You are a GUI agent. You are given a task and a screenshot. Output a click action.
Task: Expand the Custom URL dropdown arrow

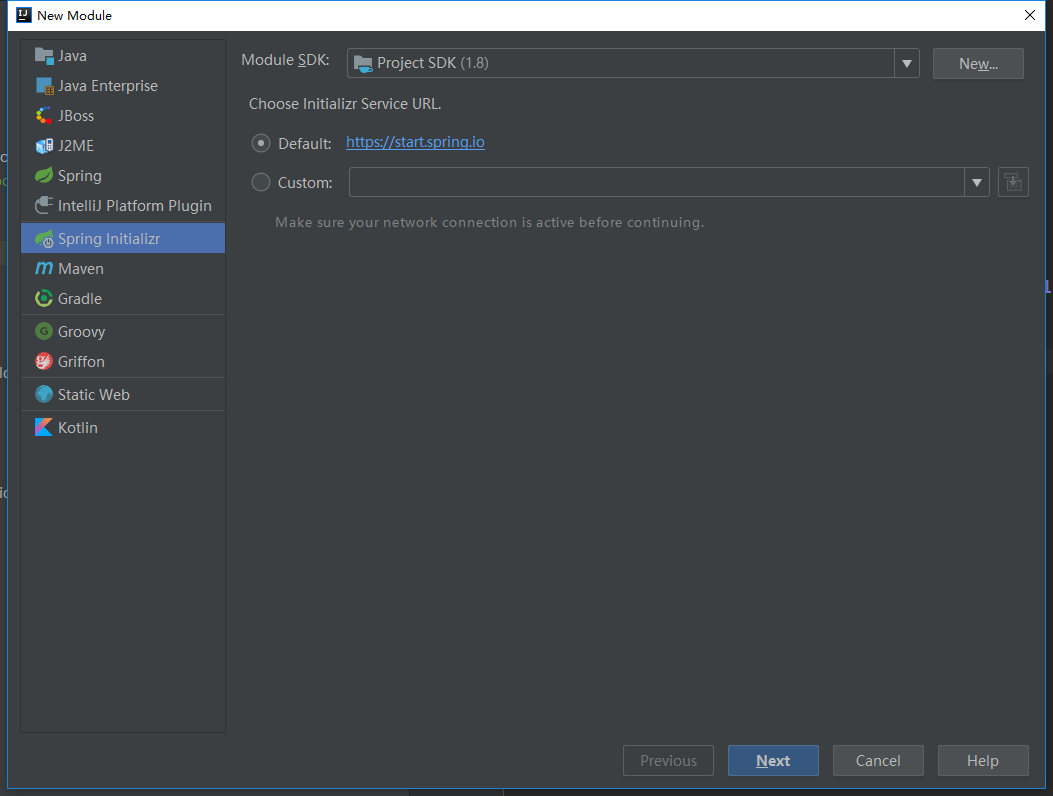(x=977, y=182)
